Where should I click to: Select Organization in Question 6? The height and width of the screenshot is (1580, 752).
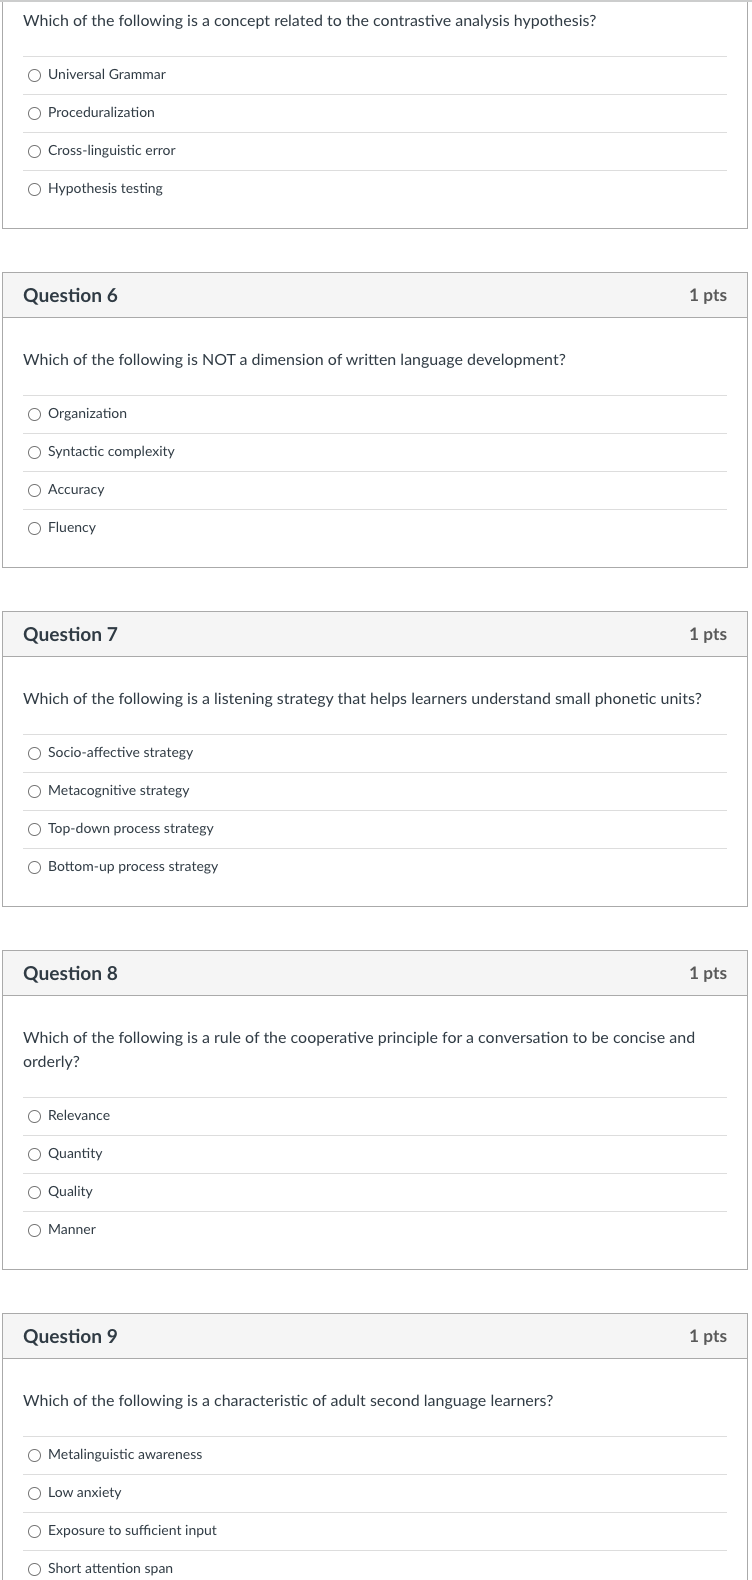click(34, 414)
